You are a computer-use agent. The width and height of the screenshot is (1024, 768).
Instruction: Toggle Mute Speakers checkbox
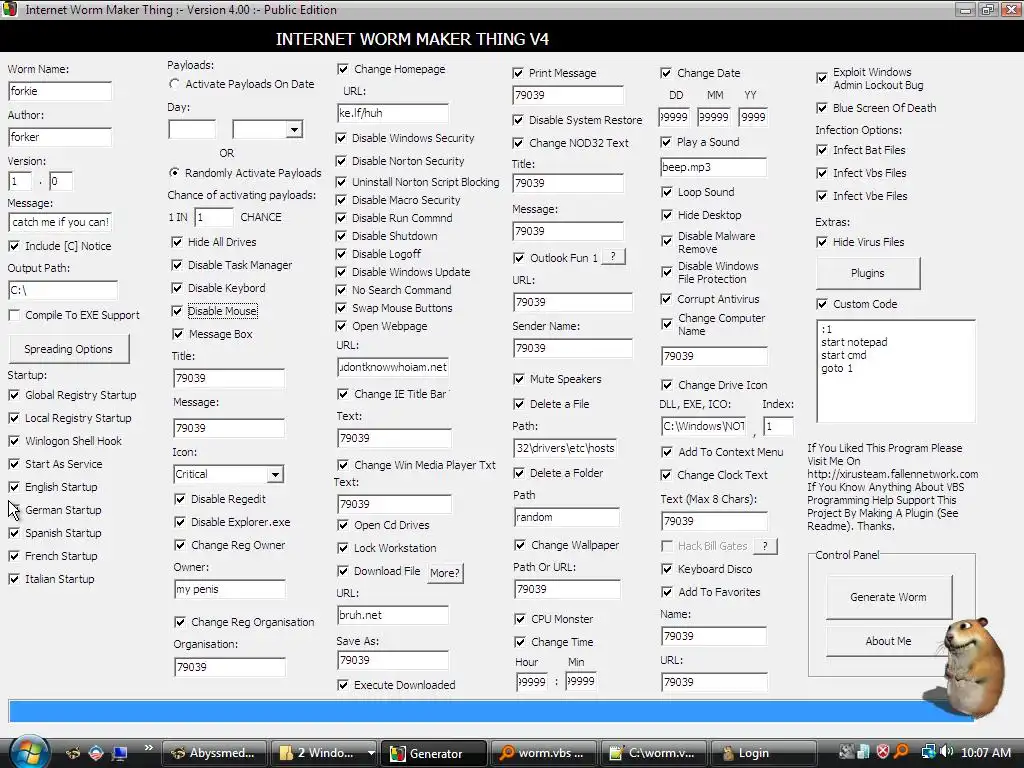point(519,379)
